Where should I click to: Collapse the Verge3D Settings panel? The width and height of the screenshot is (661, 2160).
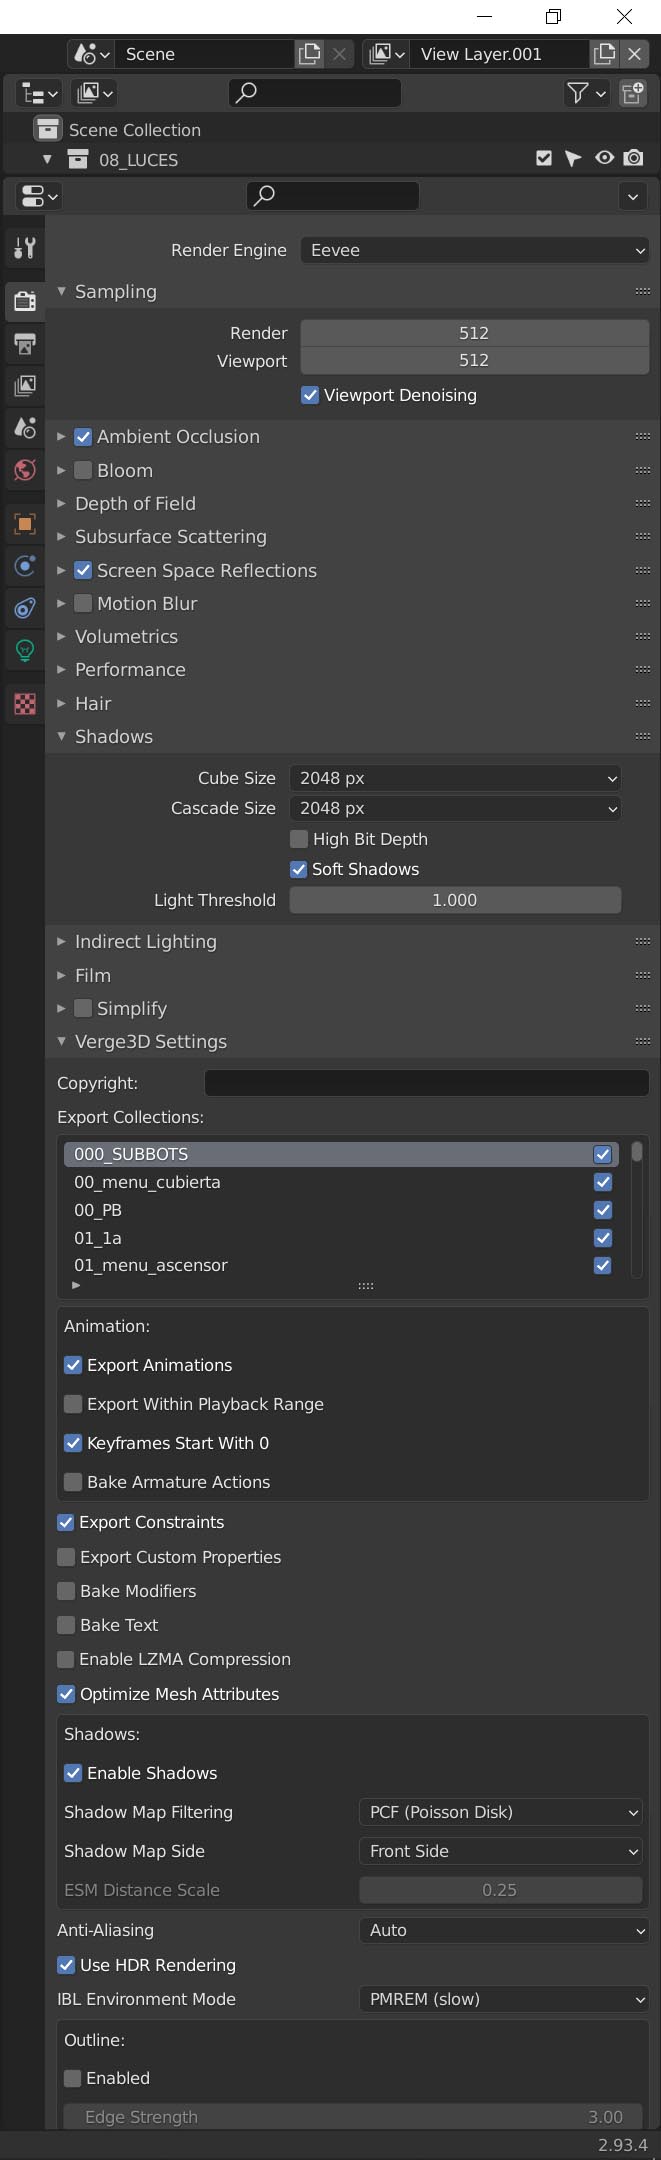[x=150, y=1042]
